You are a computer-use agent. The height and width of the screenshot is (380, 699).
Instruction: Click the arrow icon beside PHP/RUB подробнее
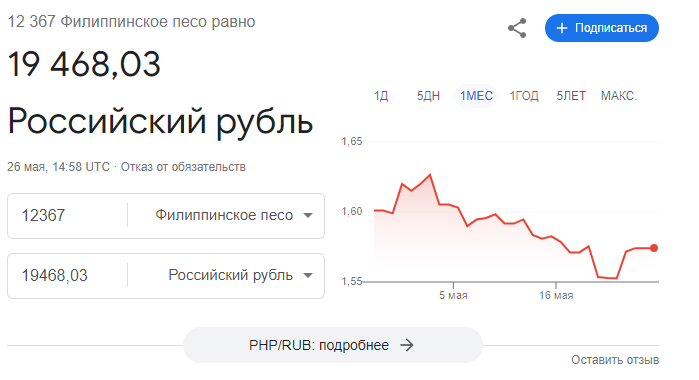407,345
